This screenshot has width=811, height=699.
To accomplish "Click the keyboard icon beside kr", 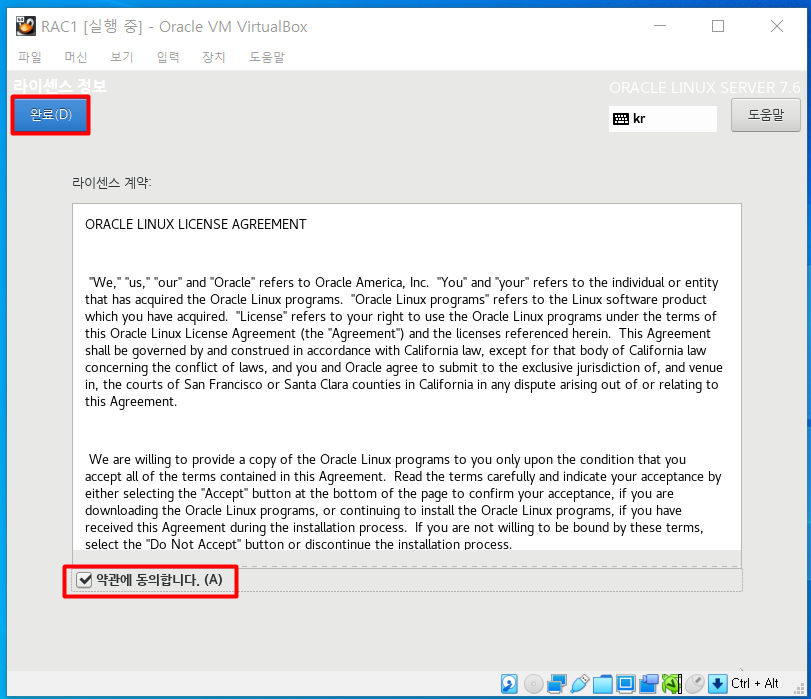I will tap(621, 119).
